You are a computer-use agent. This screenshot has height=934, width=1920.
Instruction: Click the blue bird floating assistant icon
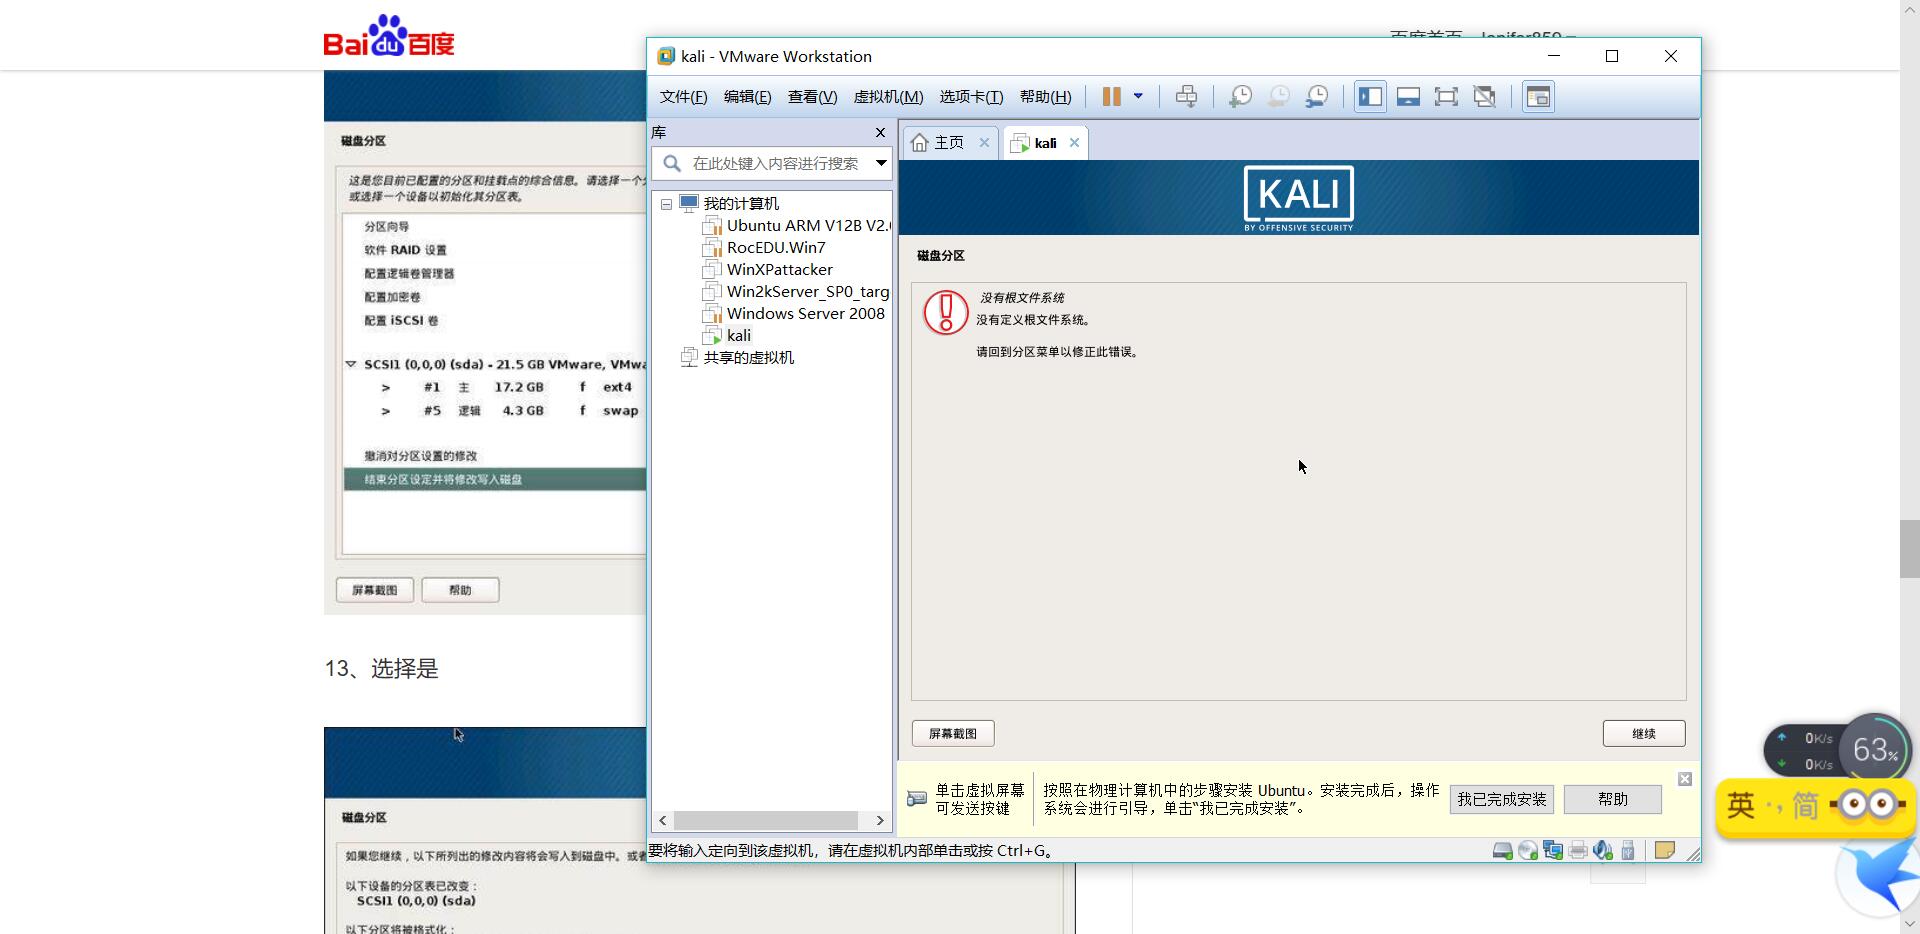tap(1880, 875)
